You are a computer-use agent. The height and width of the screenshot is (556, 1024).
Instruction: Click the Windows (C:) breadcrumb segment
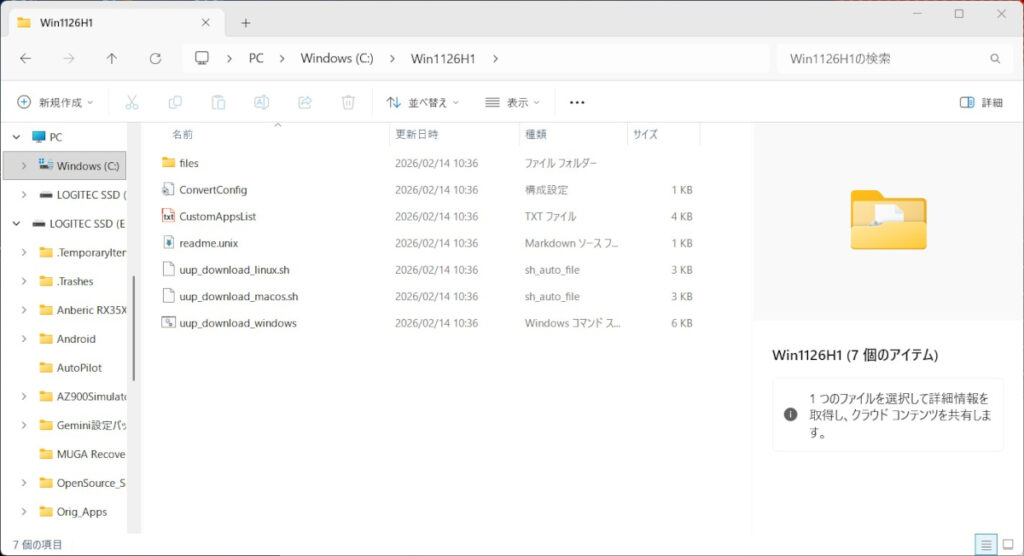(x=337, y=59)
